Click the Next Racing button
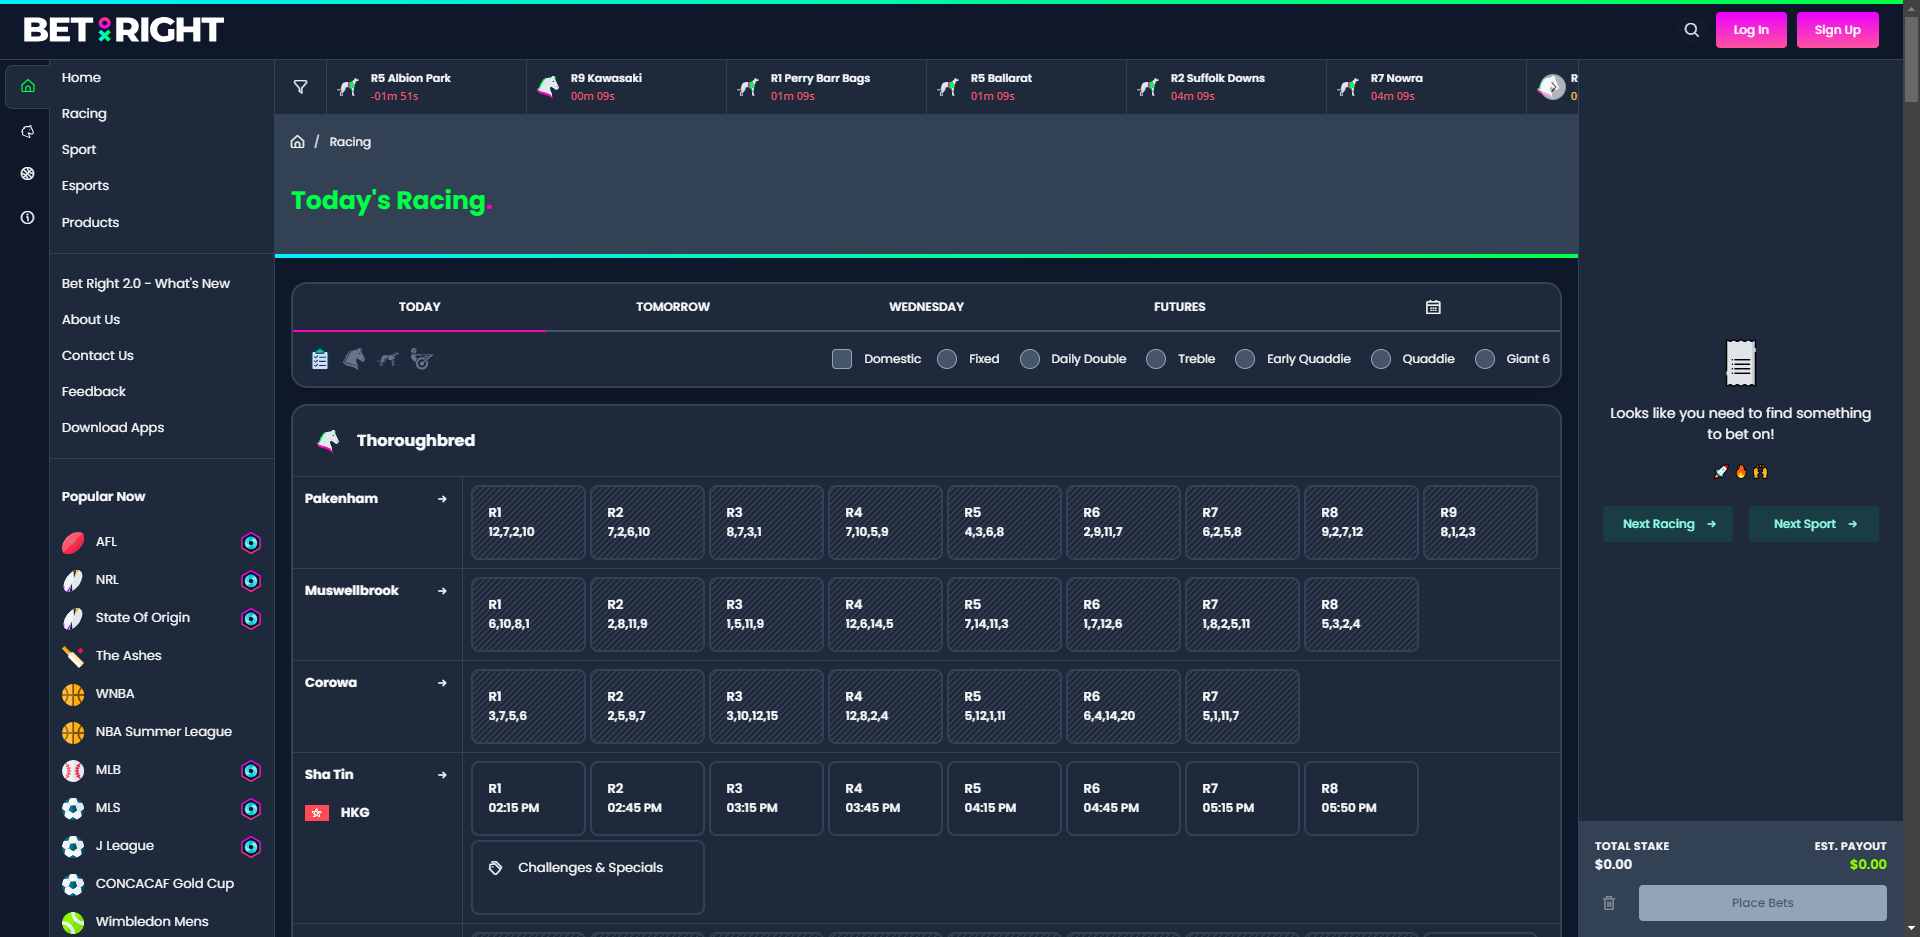The image size is (1920, 937). (1668, 524)
